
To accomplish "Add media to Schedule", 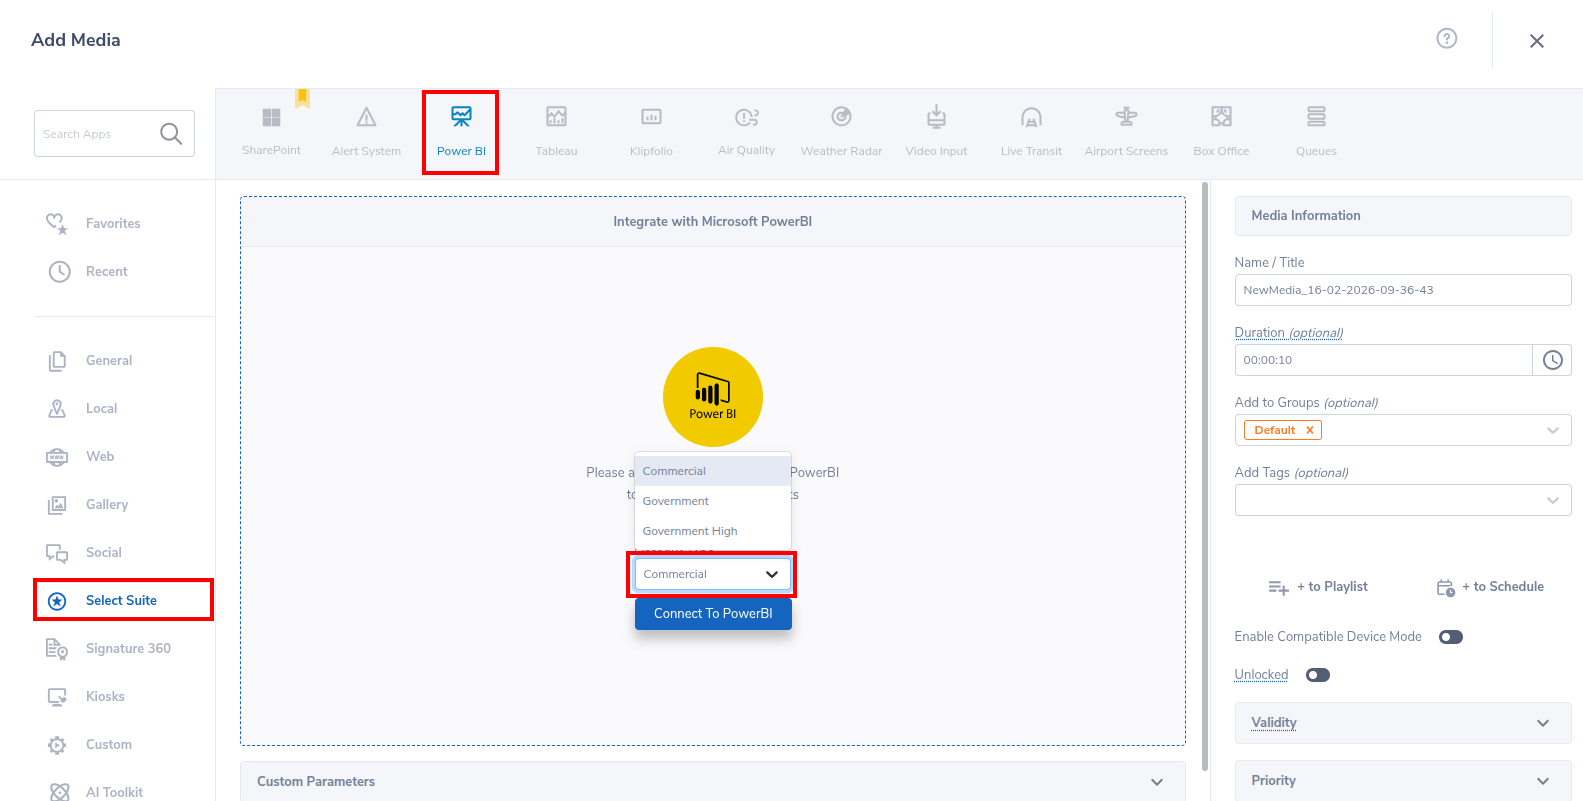I will click(x=1490, y=587).
